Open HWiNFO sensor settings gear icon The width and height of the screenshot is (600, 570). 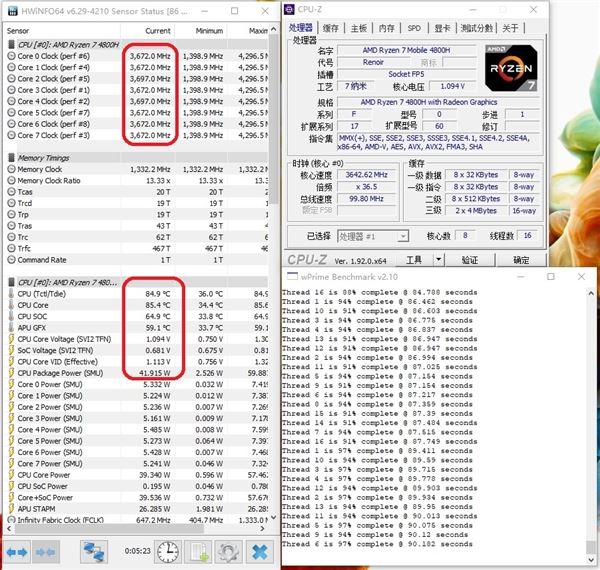(228, 552)
